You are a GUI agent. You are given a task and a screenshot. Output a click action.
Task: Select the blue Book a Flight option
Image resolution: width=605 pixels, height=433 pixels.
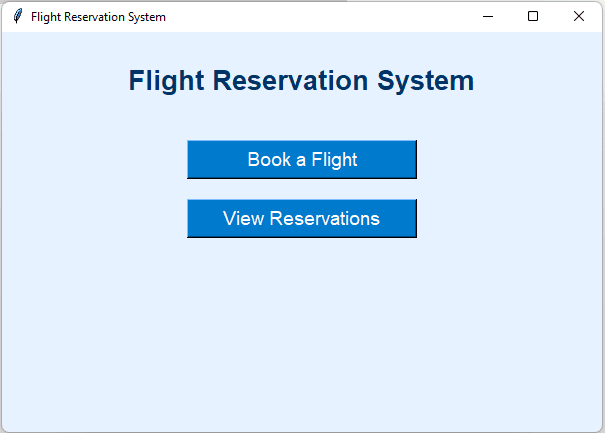301,159
